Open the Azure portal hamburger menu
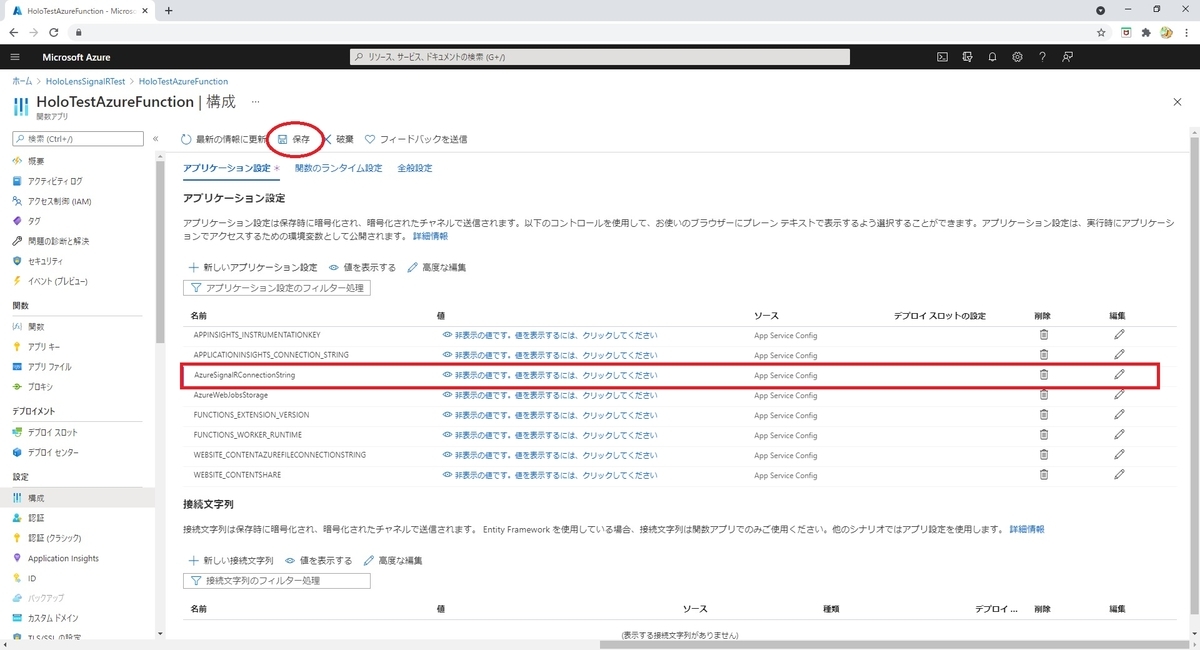Viewport: 1200px width, 650px height. pos(15,57)
